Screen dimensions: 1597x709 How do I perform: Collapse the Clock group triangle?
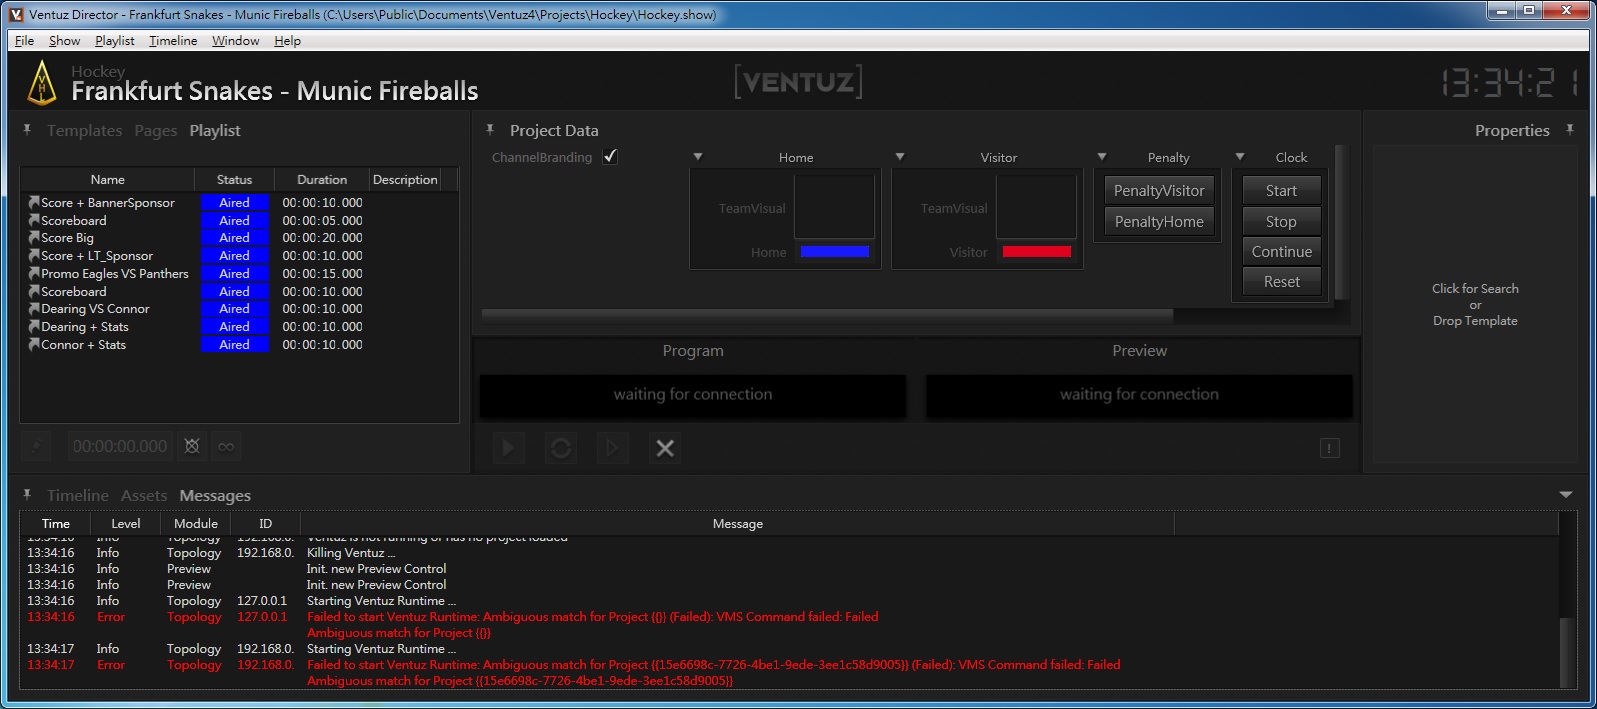(x=1240, y=157)
